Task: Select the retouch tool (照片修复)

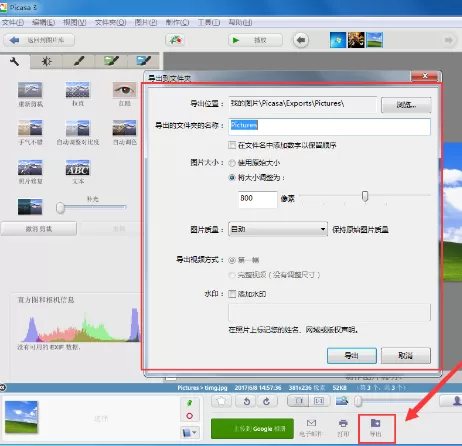Action: point(30,172)
